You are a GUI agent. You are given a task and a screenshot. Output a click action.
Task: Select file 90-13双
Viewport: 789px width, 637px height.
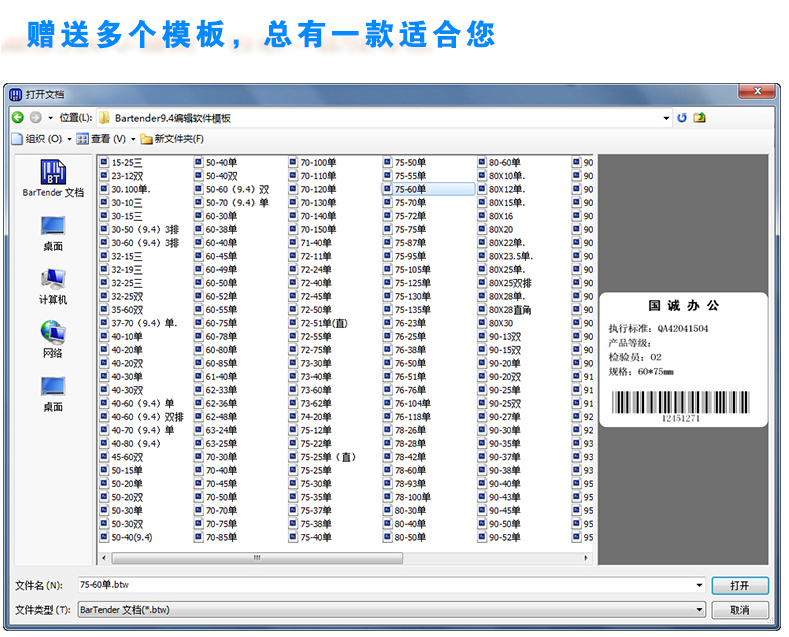tap(505, 336)
